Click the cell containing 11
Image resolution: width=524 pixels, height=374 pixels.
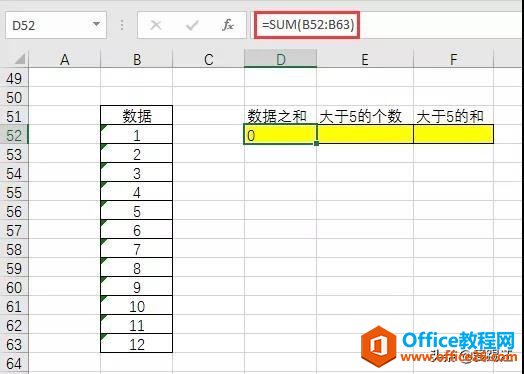(x=136, y=325)
